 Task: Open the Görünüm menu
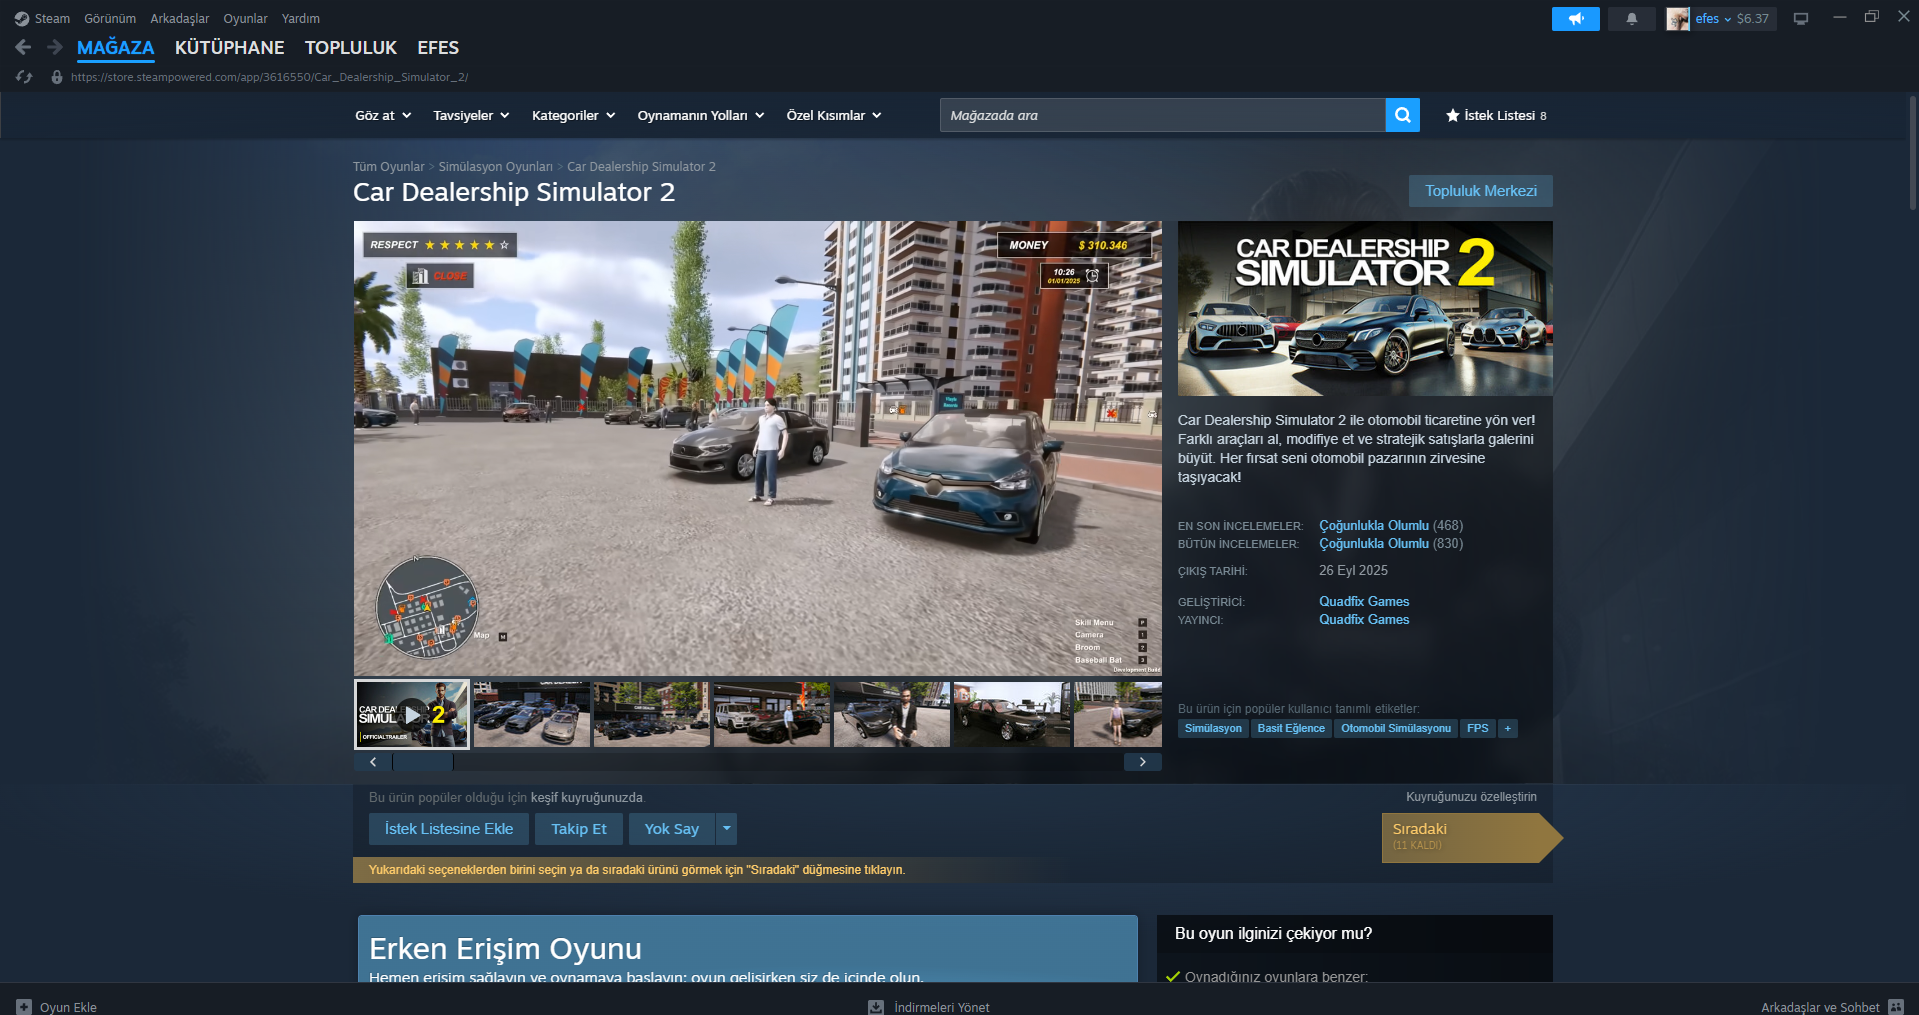point(110,19)
